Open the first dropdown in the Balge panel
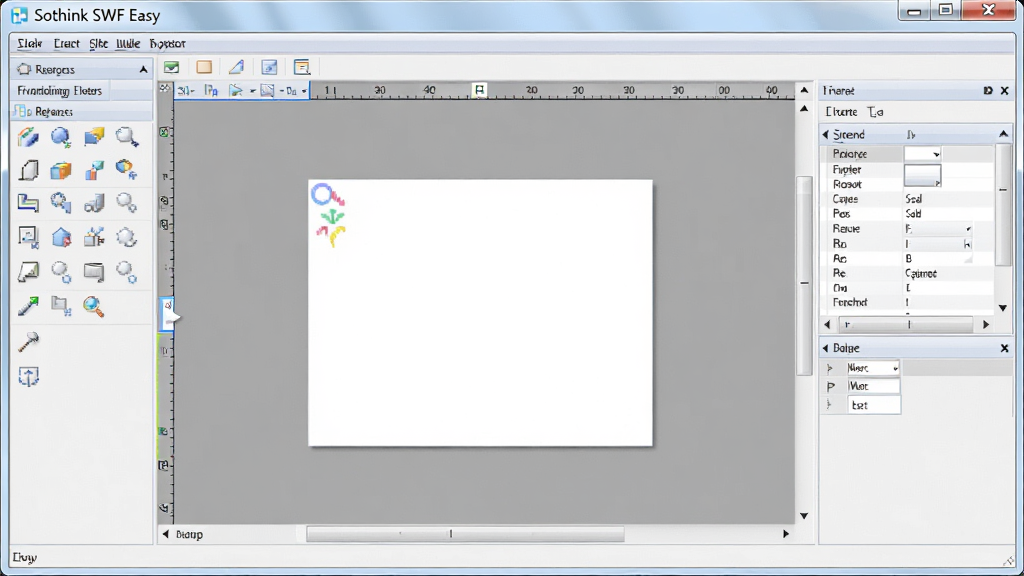Viewport: 1024px width, 576px height. [873, 368]
